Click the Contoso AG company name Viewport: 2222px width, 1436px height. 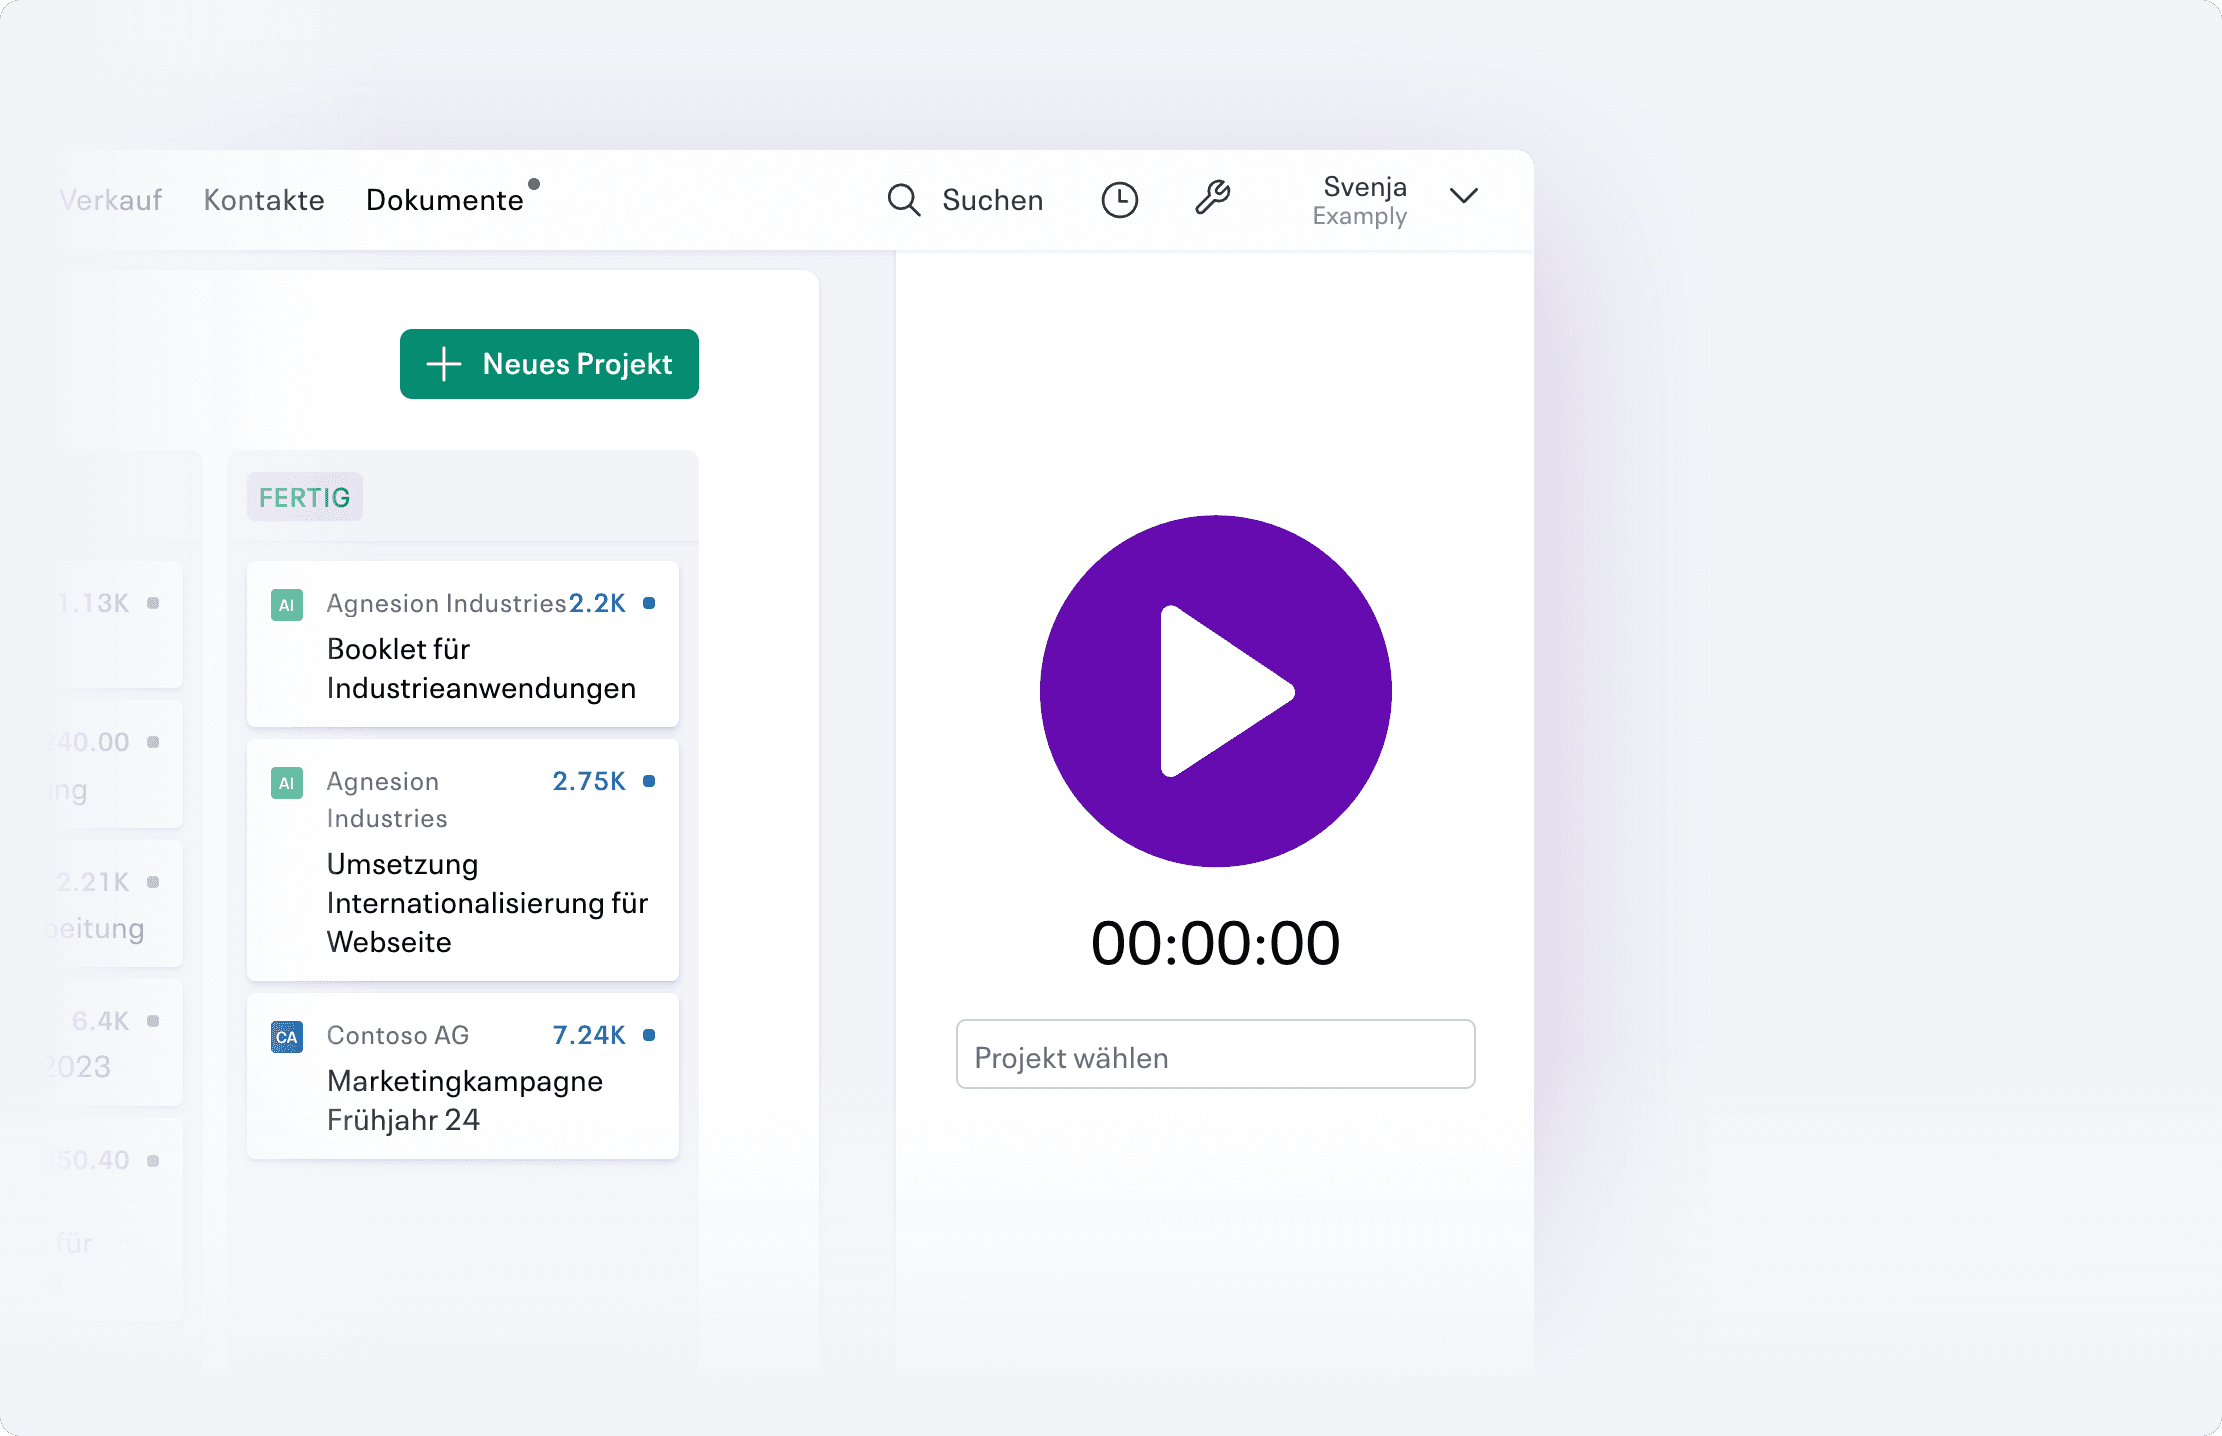(x=398, y=1035)
